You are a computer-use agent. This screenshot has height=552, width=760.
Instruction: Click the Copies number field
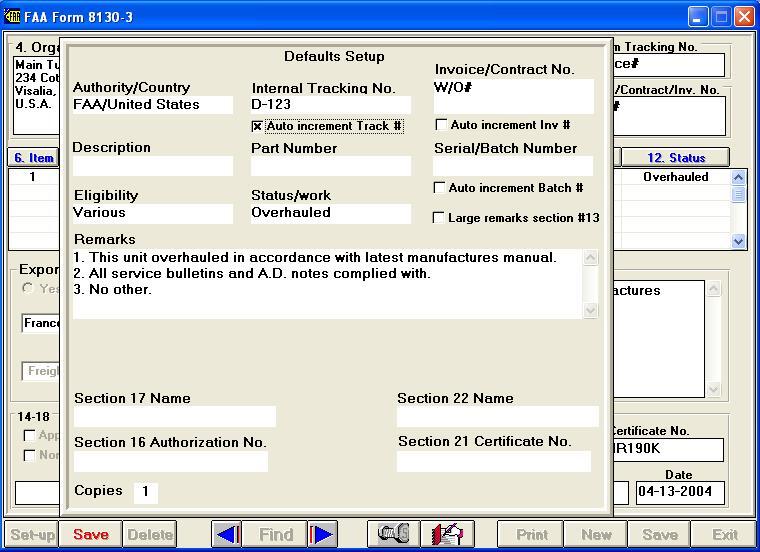coord(145,492)
